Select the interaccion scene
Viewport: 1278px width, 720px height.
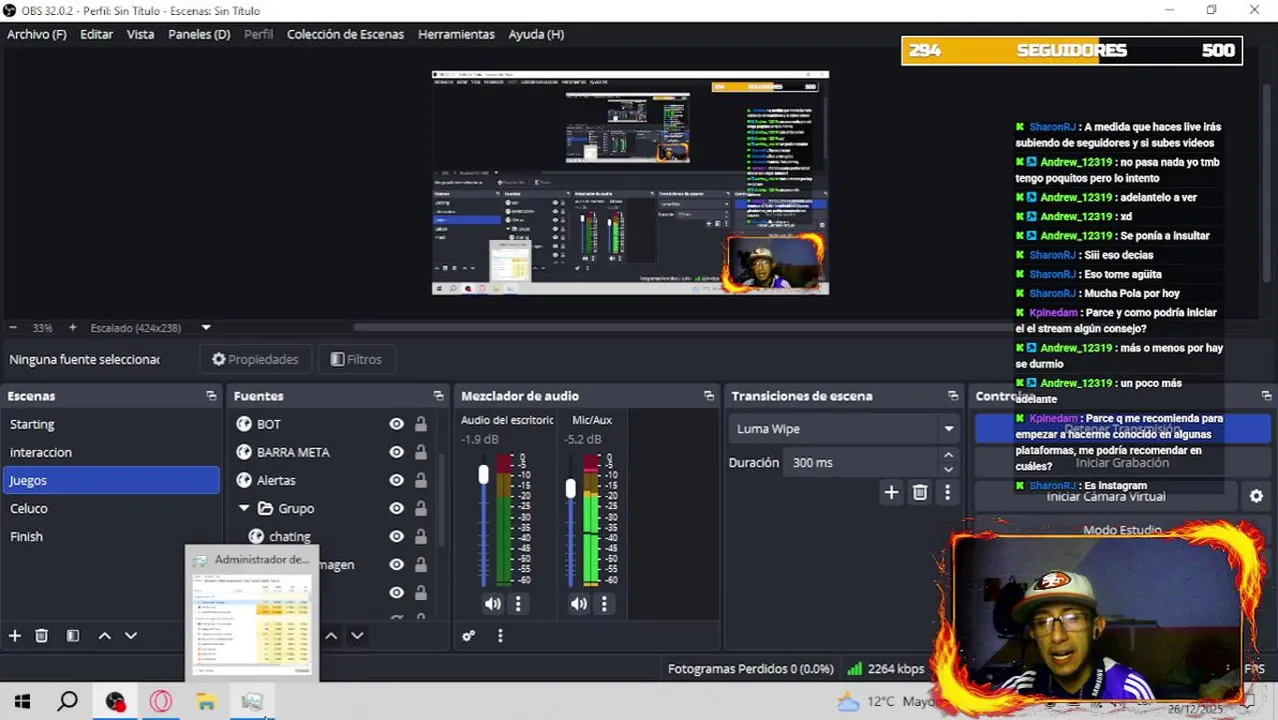tap(111, 452)
